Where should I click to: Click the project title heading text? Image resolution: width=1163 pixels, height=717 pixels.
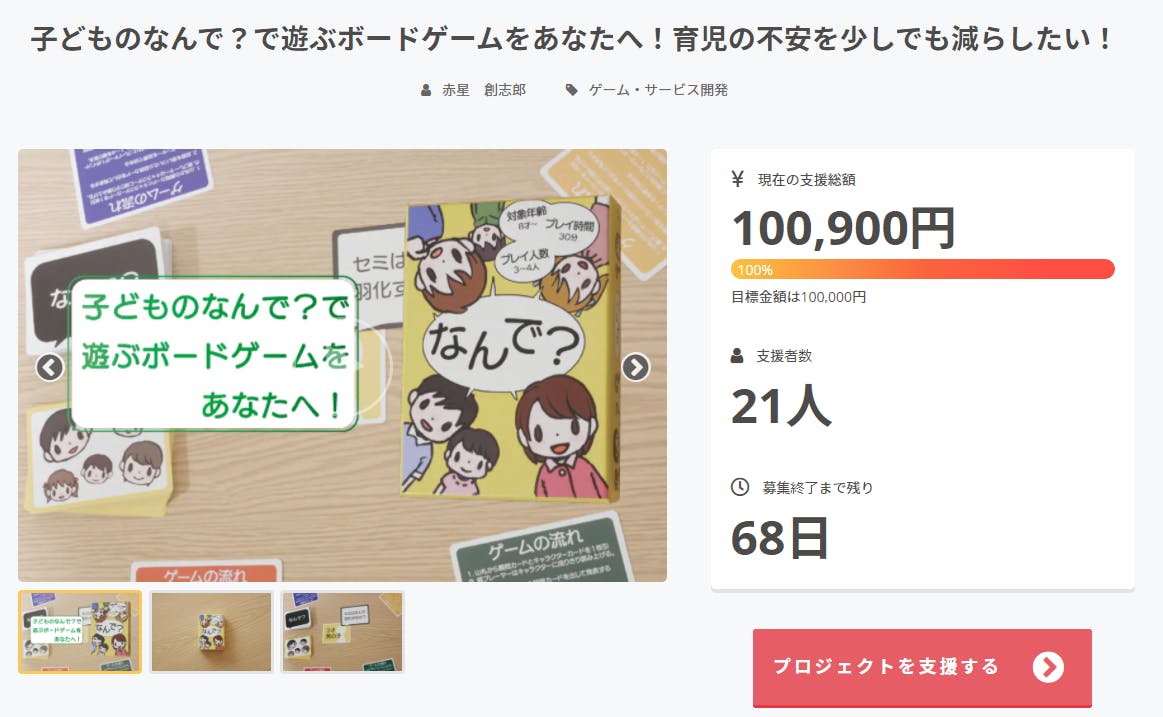point(571,39)
